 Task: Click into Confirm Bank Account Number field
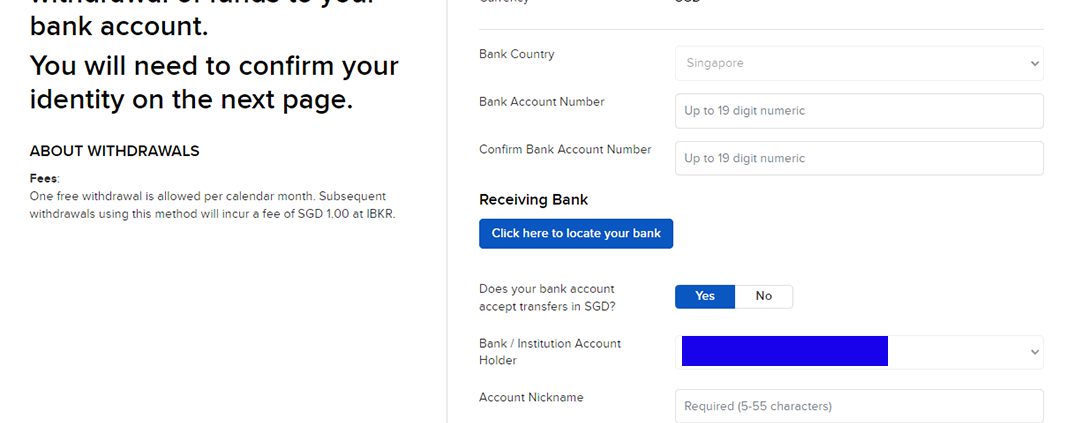tap(858, 158)
